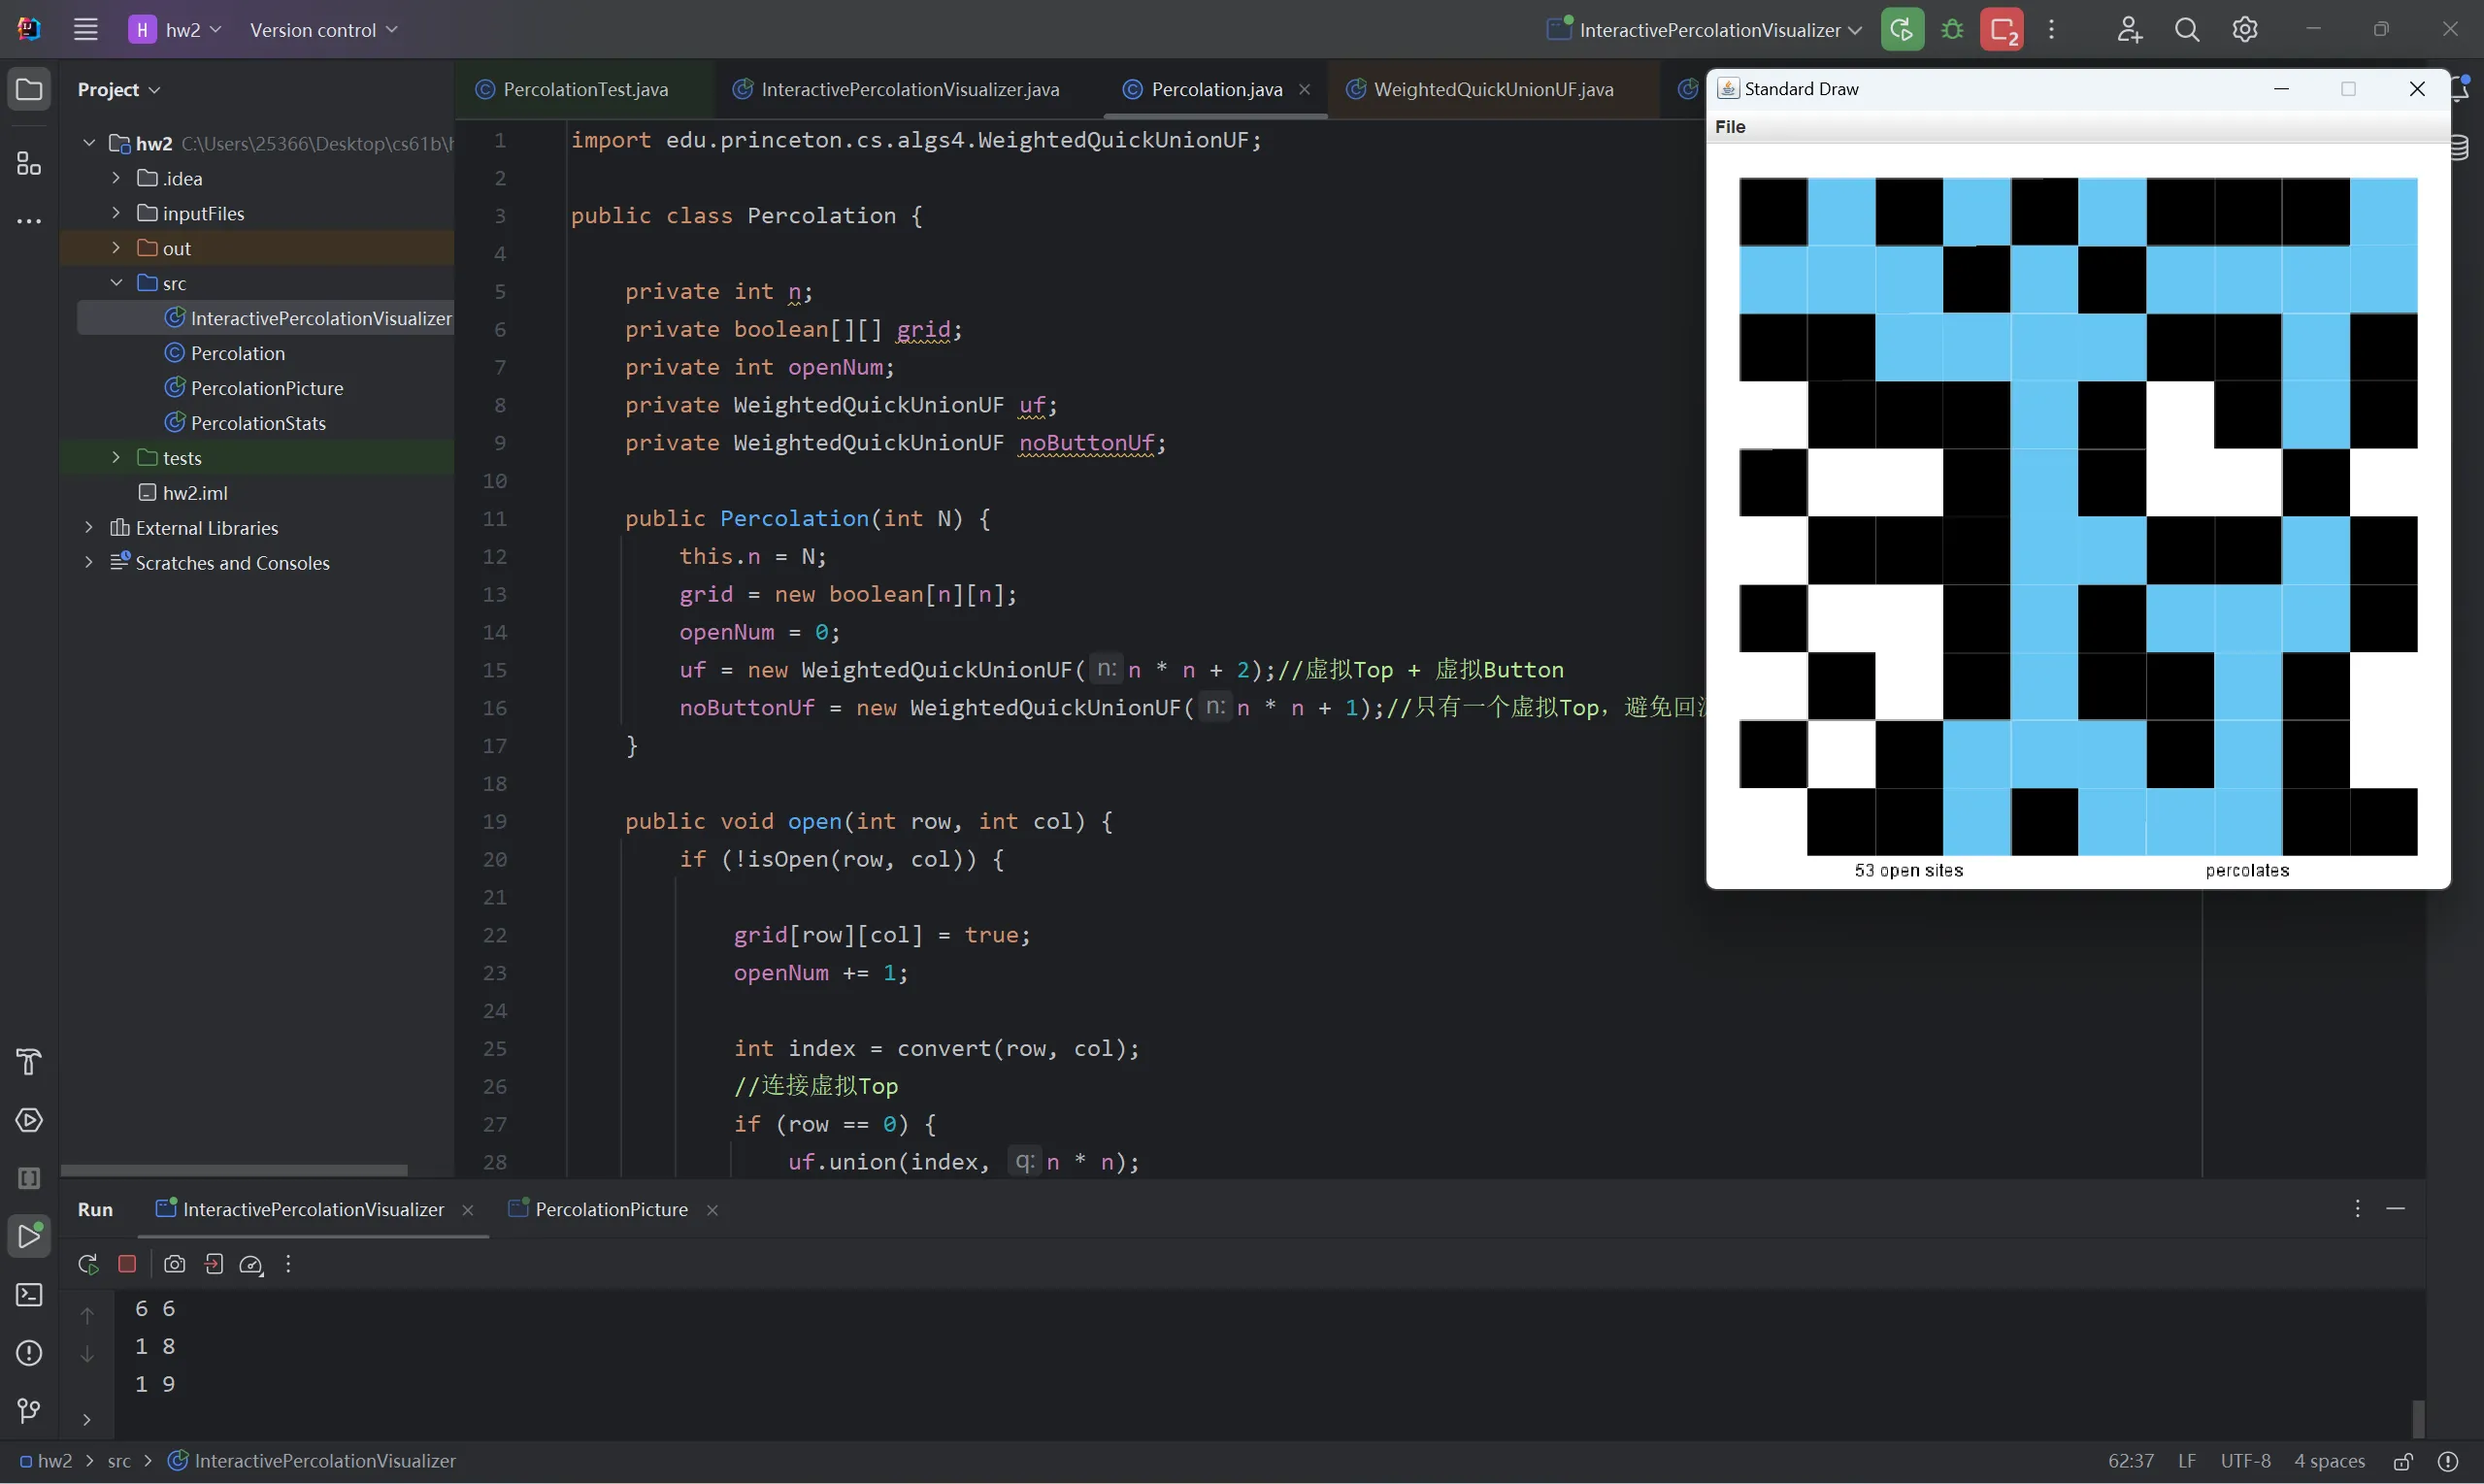Open the Structure tool window icon
This screenshot has height=1484, width=2484.
pos(29,163)
